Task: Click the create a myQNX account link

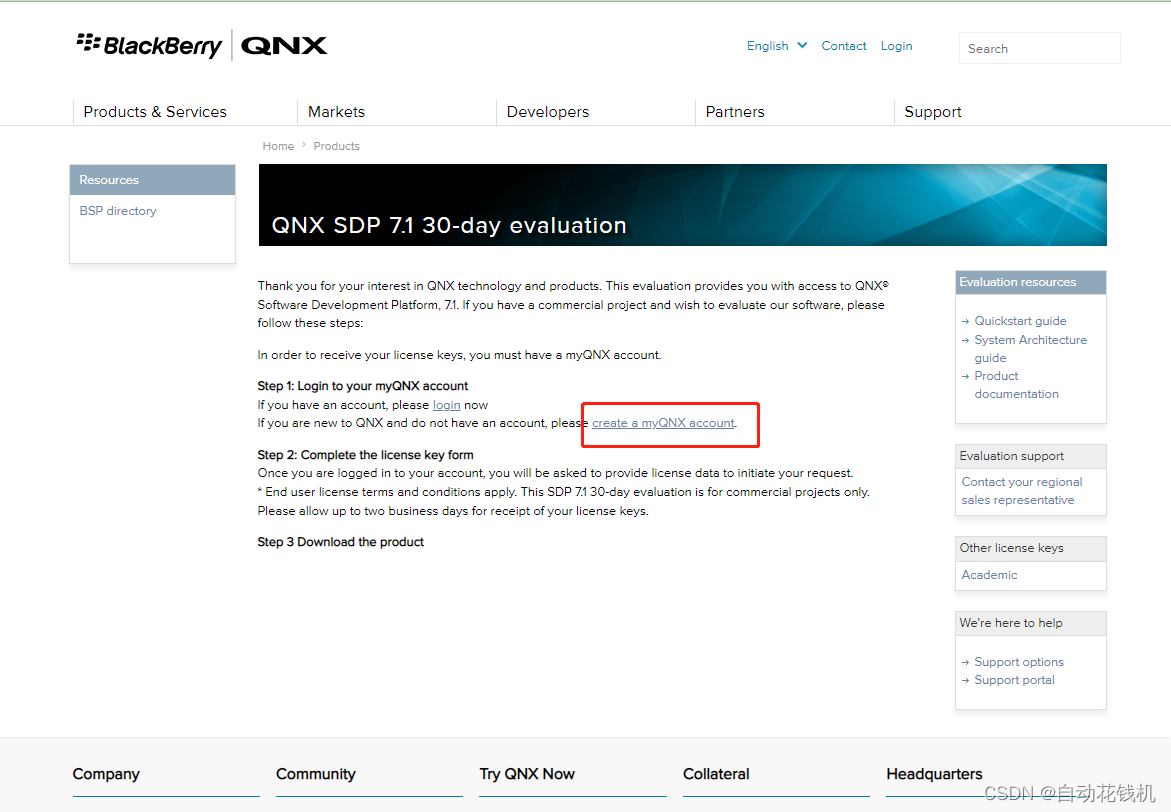Action: pyautogui.click(x=662, y=423)
